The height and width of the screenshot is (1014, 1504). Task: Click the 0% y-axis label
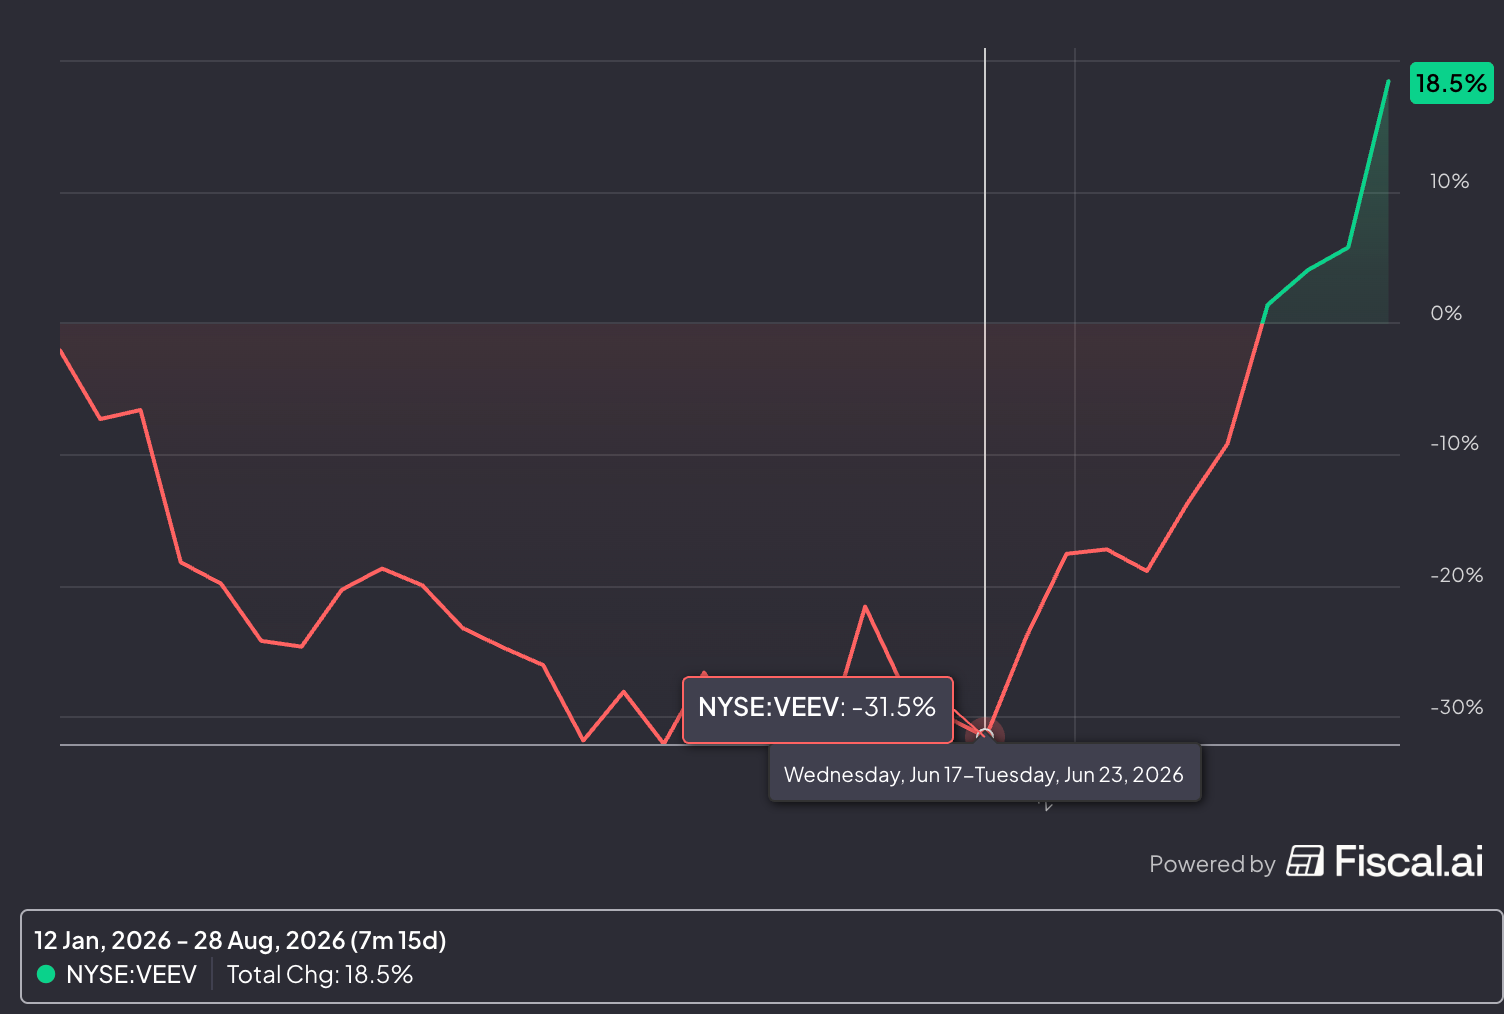[1446, 314]
